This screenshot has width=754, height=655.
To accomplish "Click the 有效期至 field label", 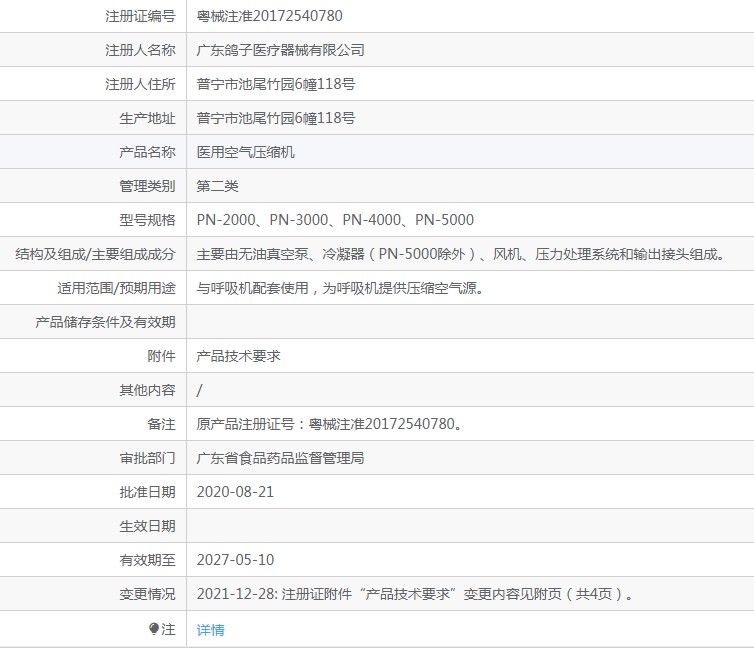I will [x=147, y=560].
